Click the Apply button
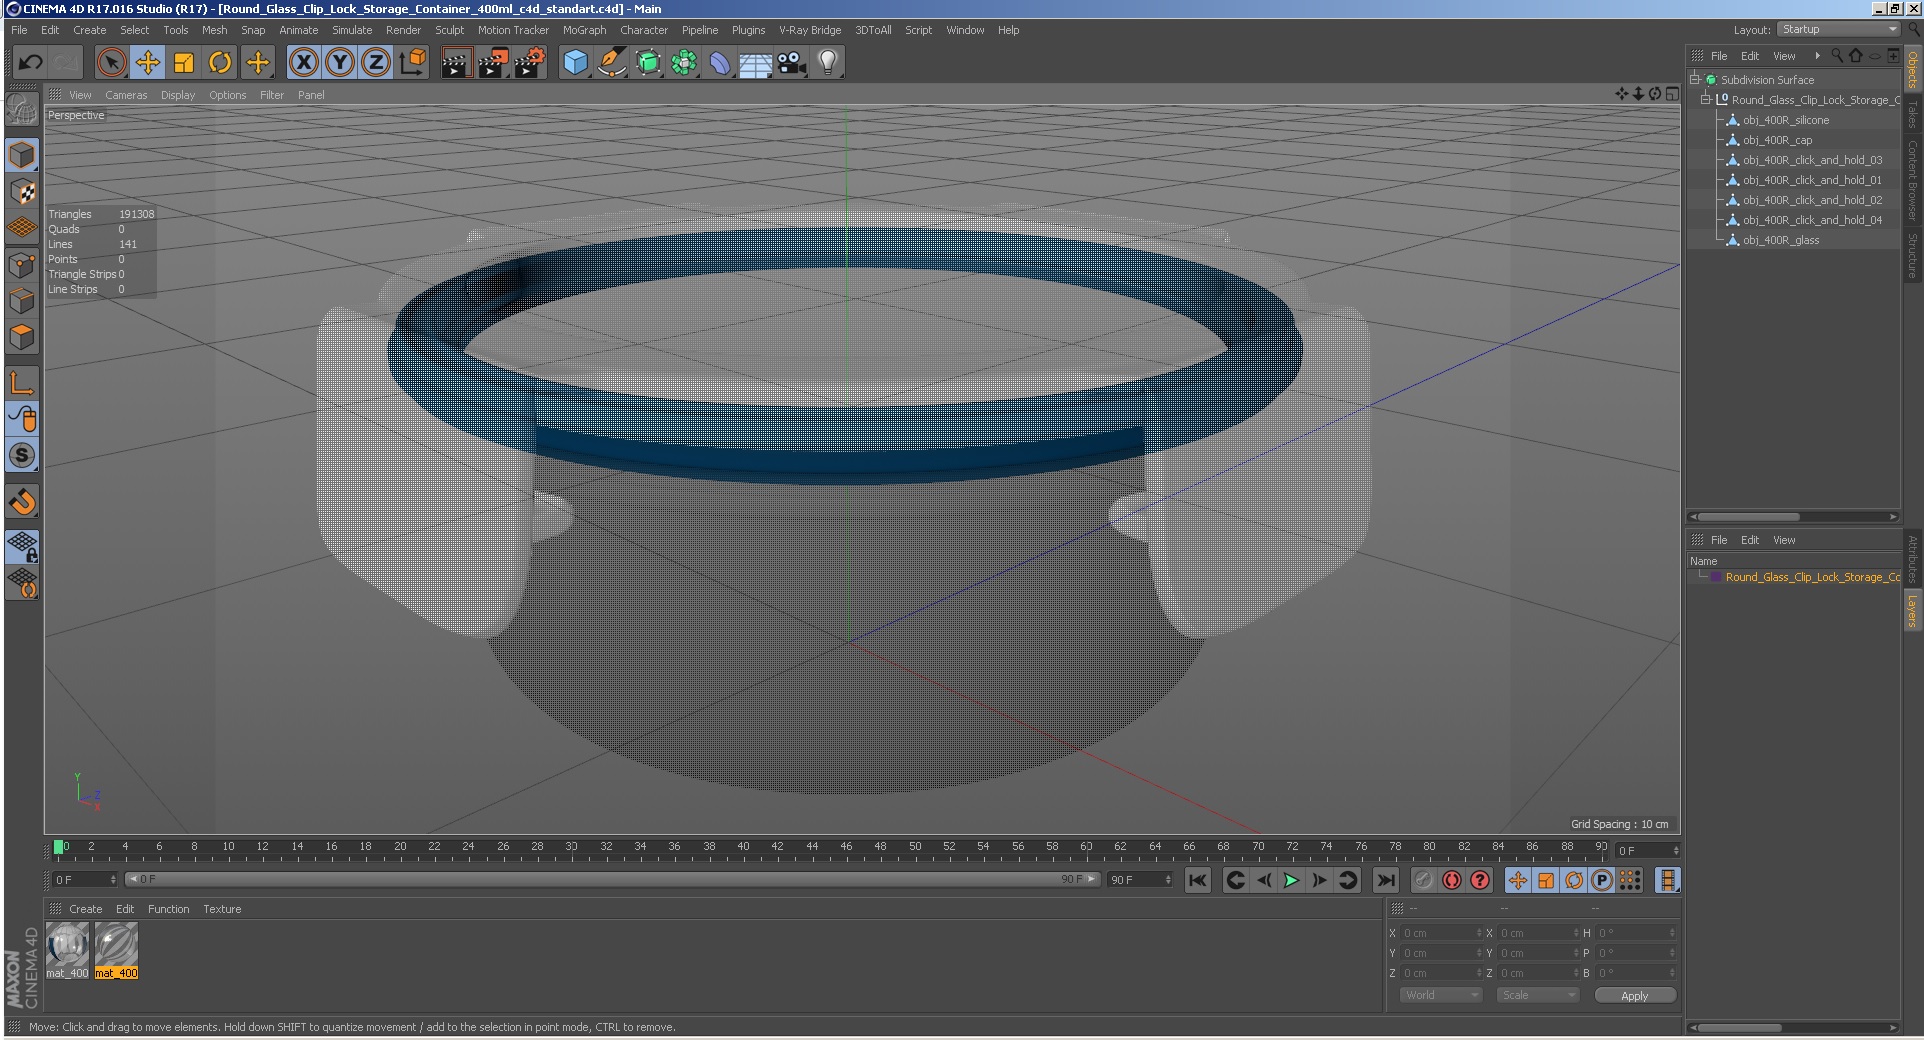Image resolution: width=1924 pixels, height=1040 pixels. 1634,995
